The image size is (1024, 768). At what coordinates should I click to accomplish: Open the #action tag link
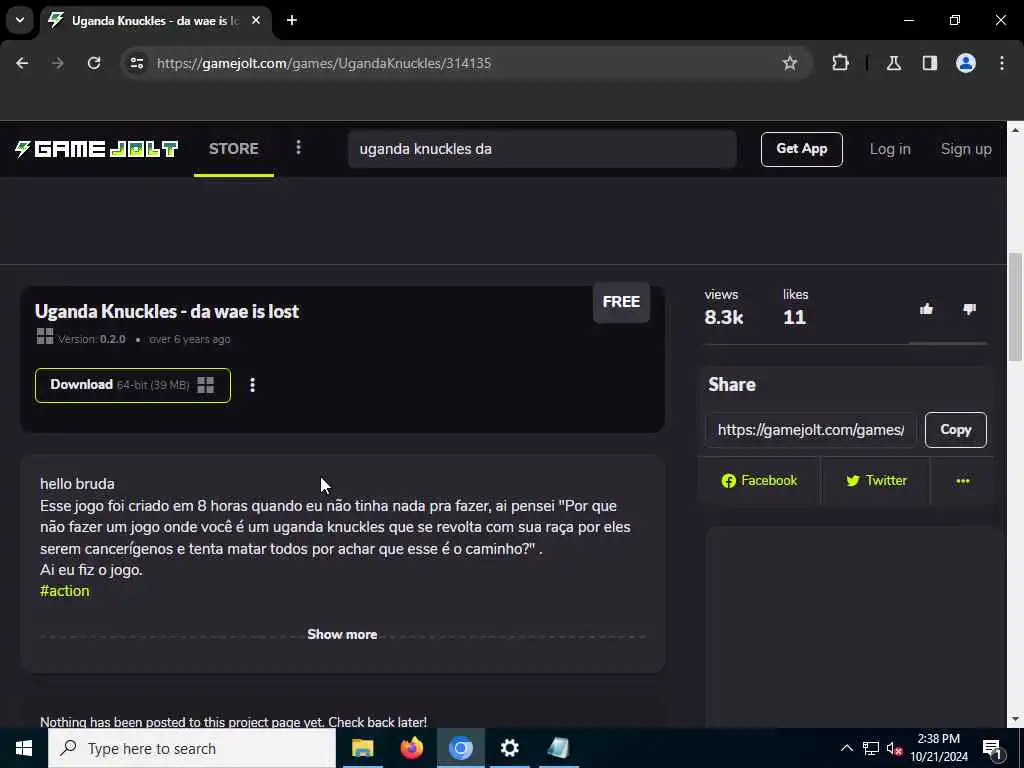65,591
